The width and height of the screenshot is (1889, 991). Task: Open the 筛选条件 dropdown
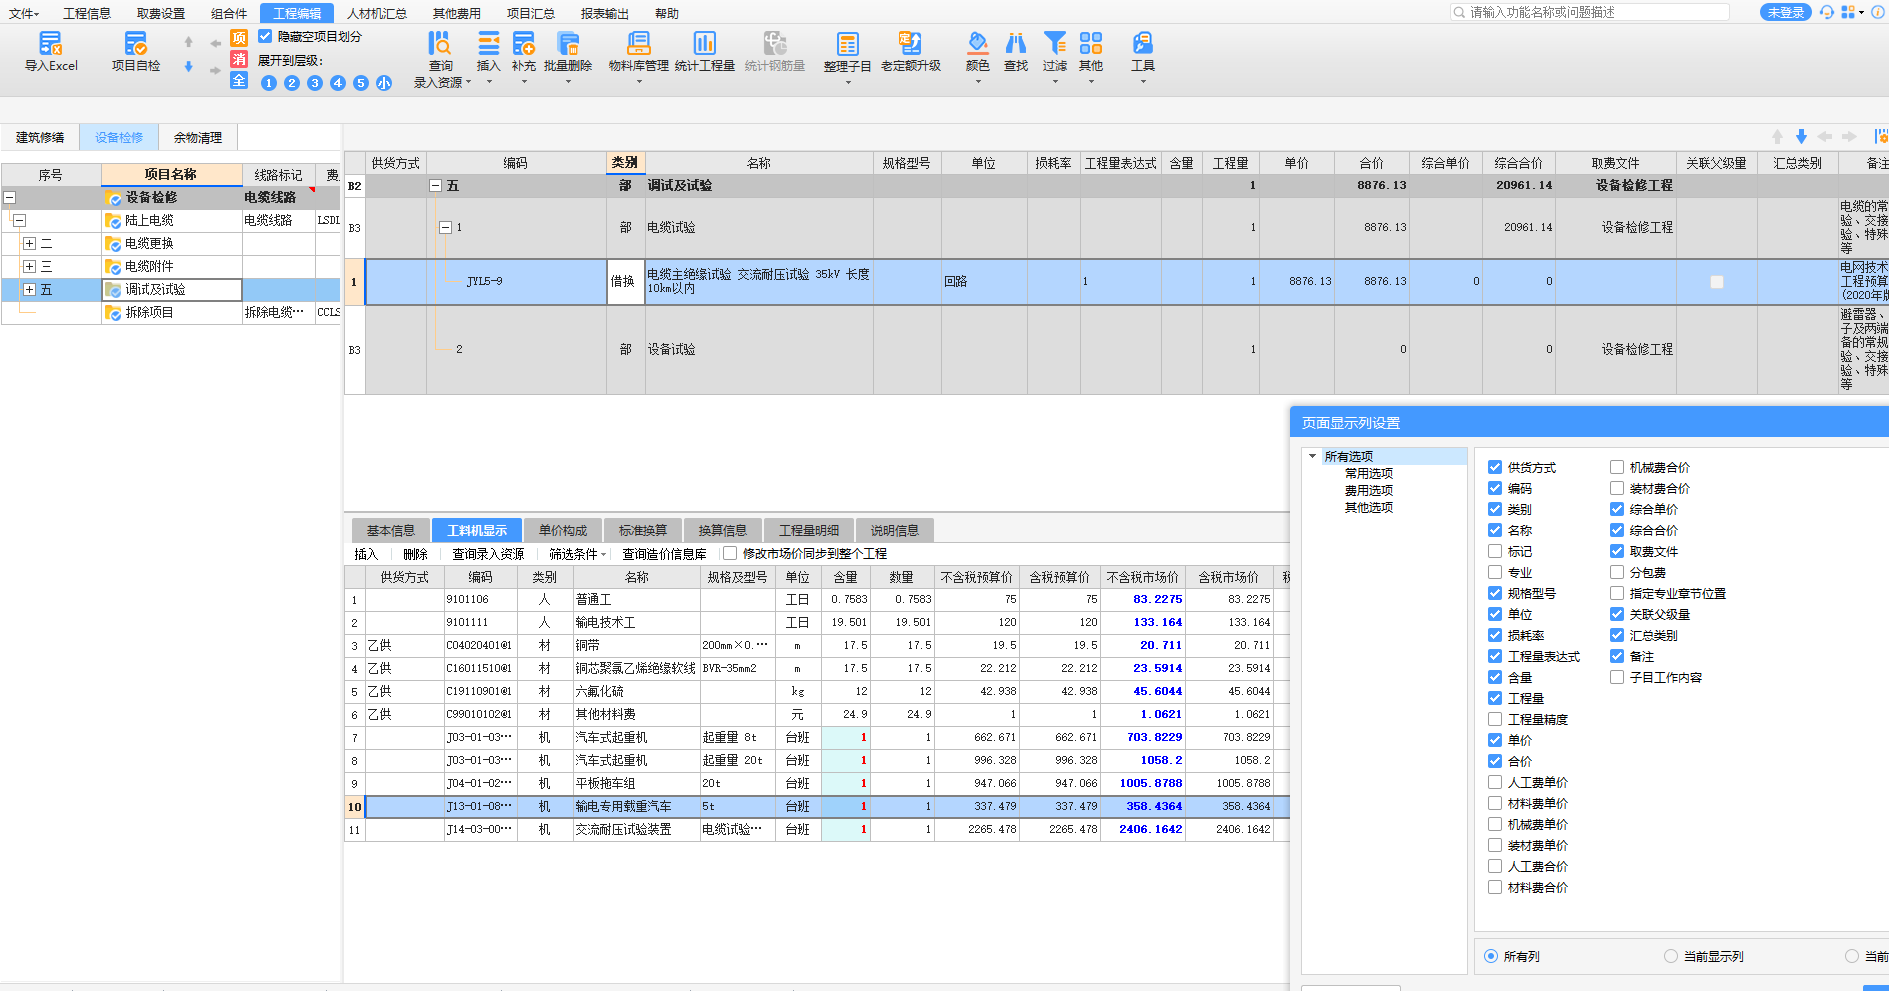pos(577,554)
